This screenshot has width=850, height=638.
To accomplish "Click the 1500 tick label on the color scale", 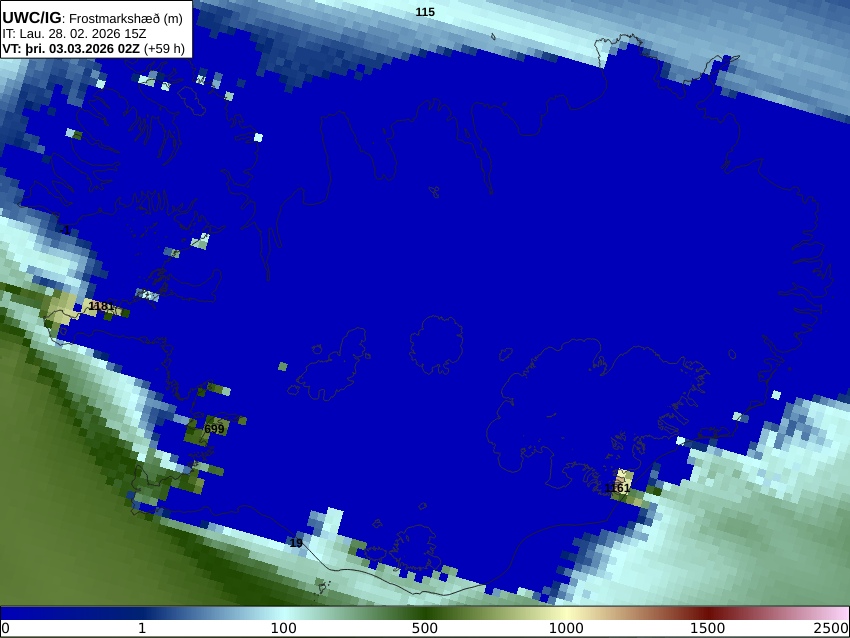I will pos(707,628).
